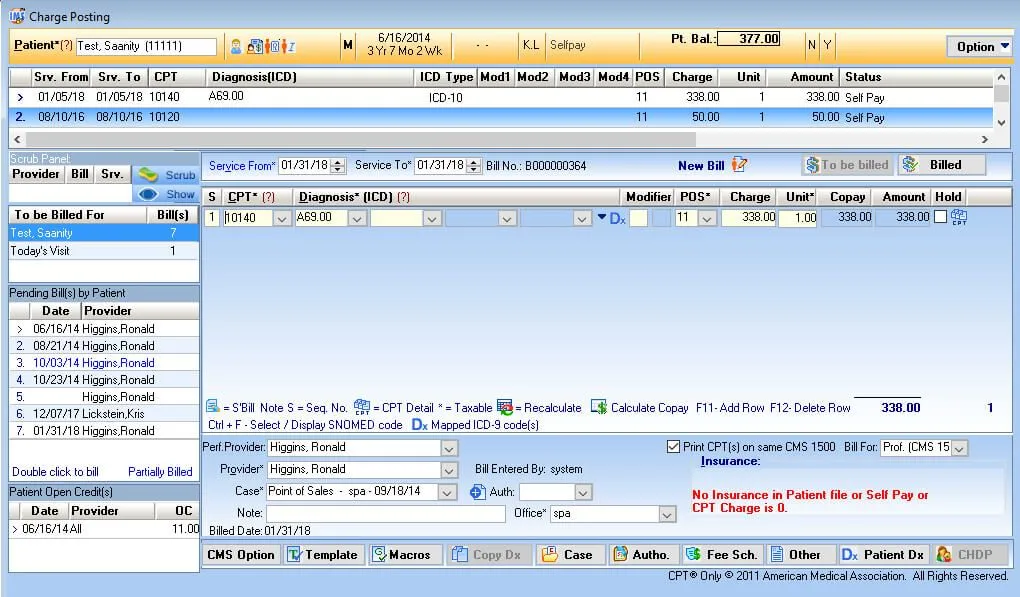Click the Recalculate icon
Image resolution: width=1020 pixels, height=597 pixels.
[x=504, y=407]
